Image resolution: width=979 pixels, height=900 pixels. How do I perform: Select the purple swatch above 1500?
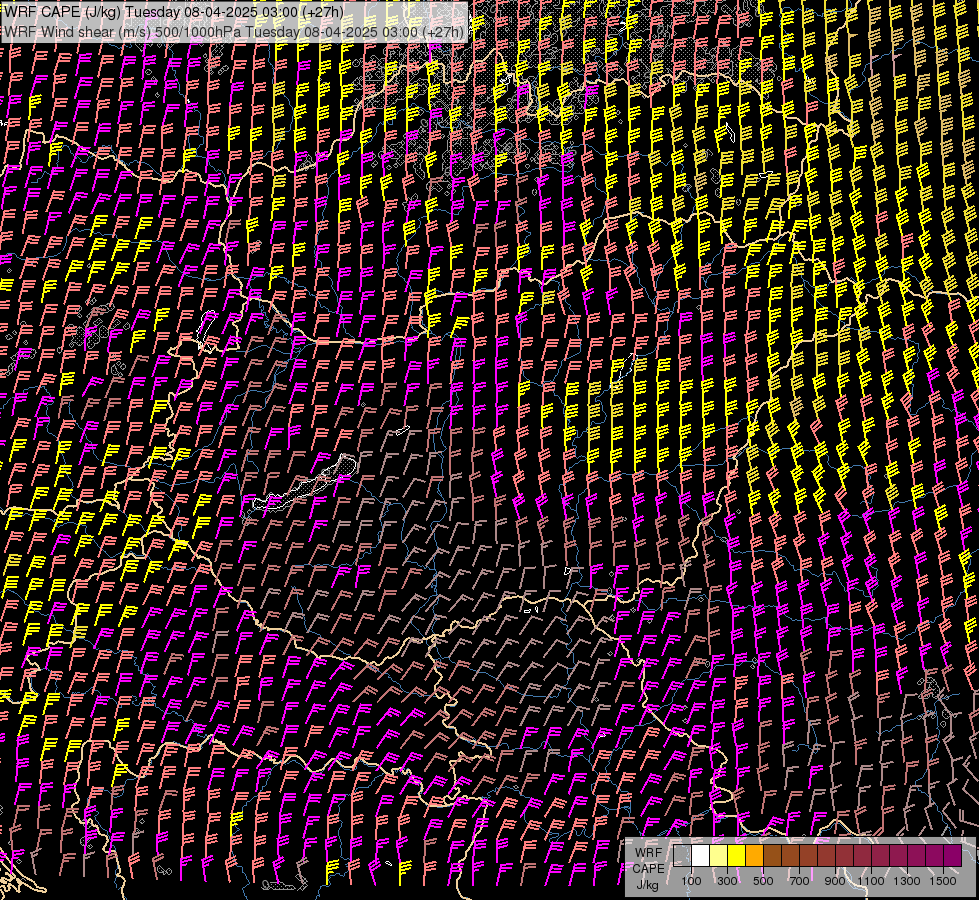(953, 856)
